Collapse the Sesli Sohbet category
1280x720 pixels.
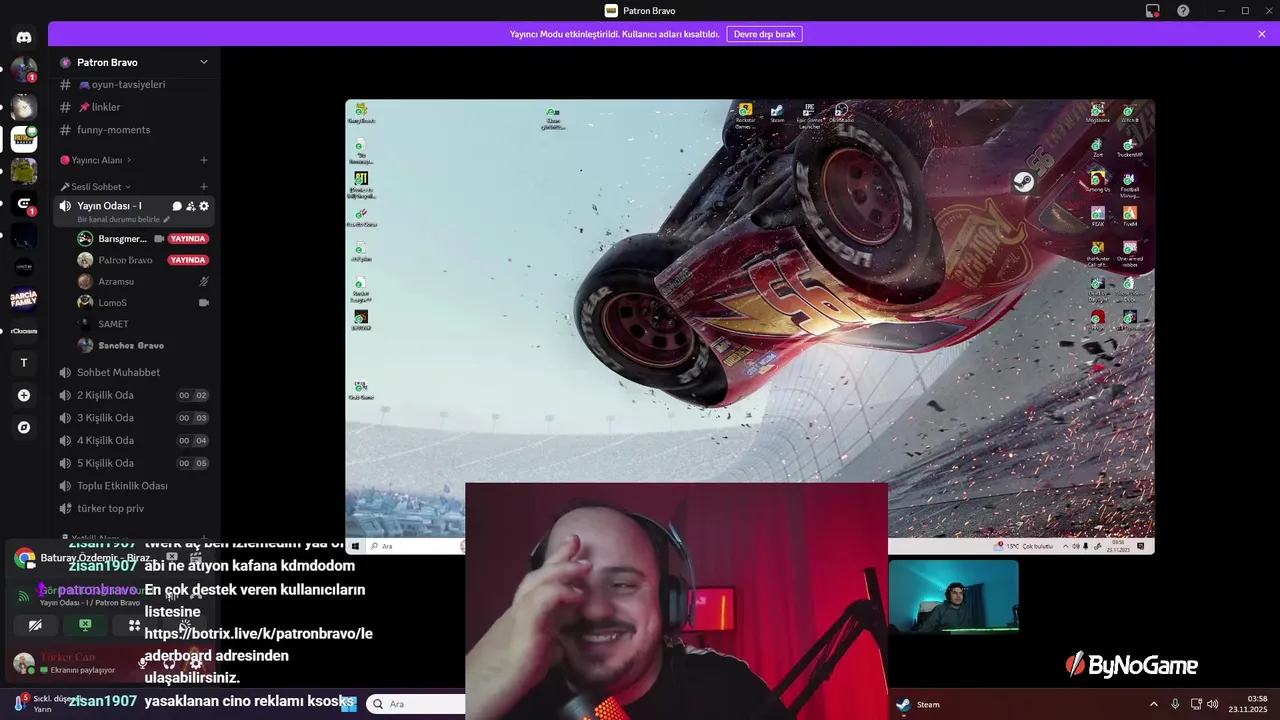click(x=96, y=187)
